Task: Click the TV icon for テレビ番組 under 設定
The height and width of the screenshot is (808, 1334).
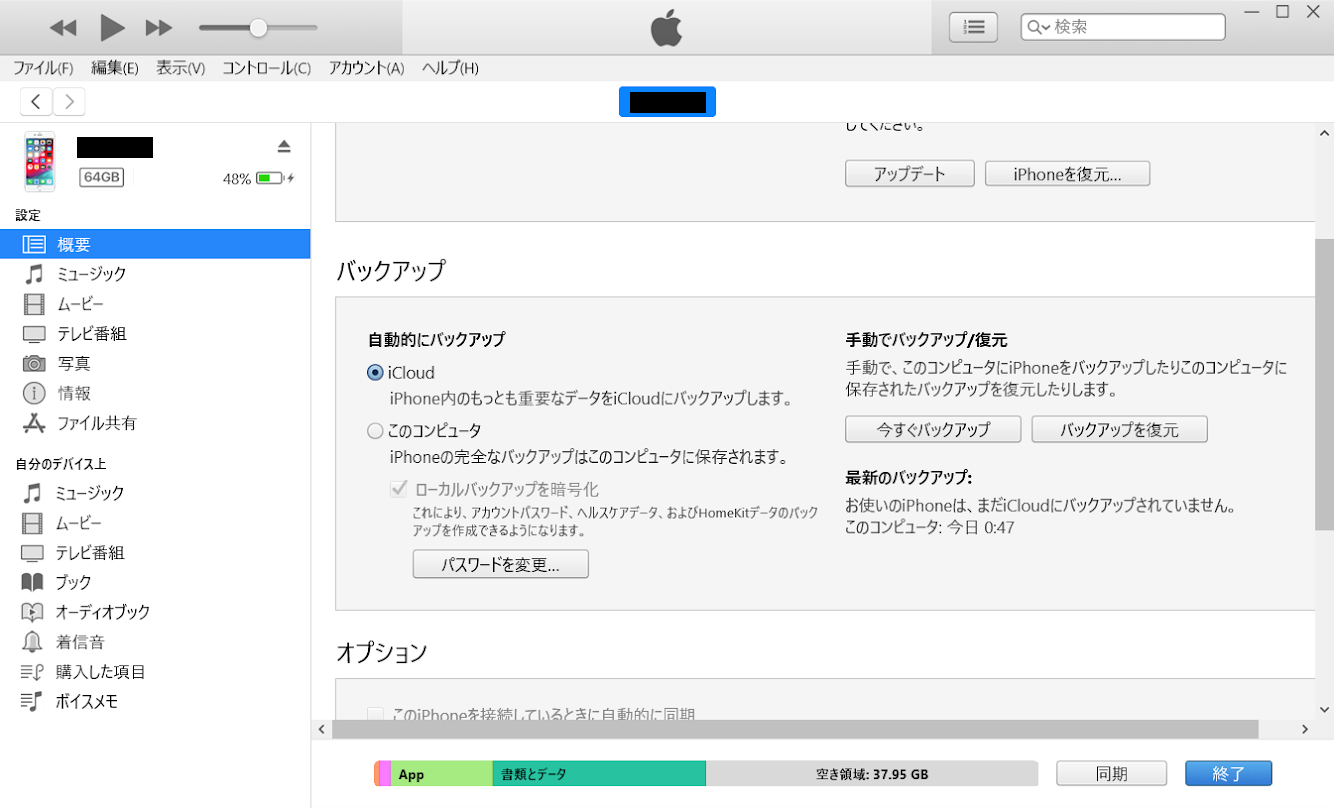Action: click(x=34, y=334)
